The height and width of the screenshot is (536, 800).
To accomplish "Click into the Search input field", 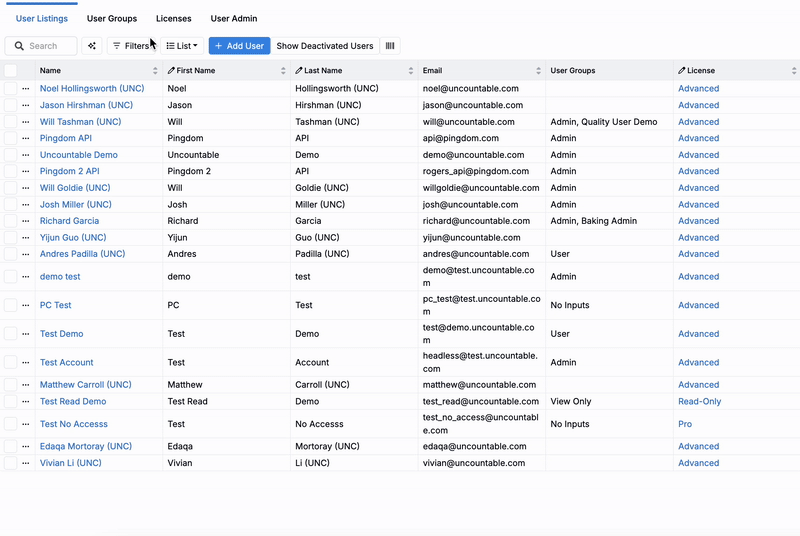I will pos(48,46).
